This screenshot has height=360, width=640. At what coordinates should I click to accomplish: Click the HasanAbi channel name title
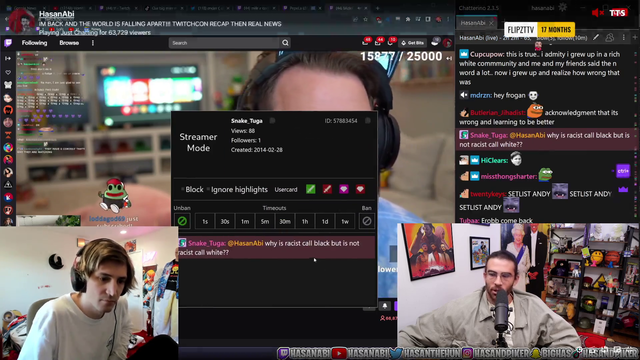click(56, 14)
